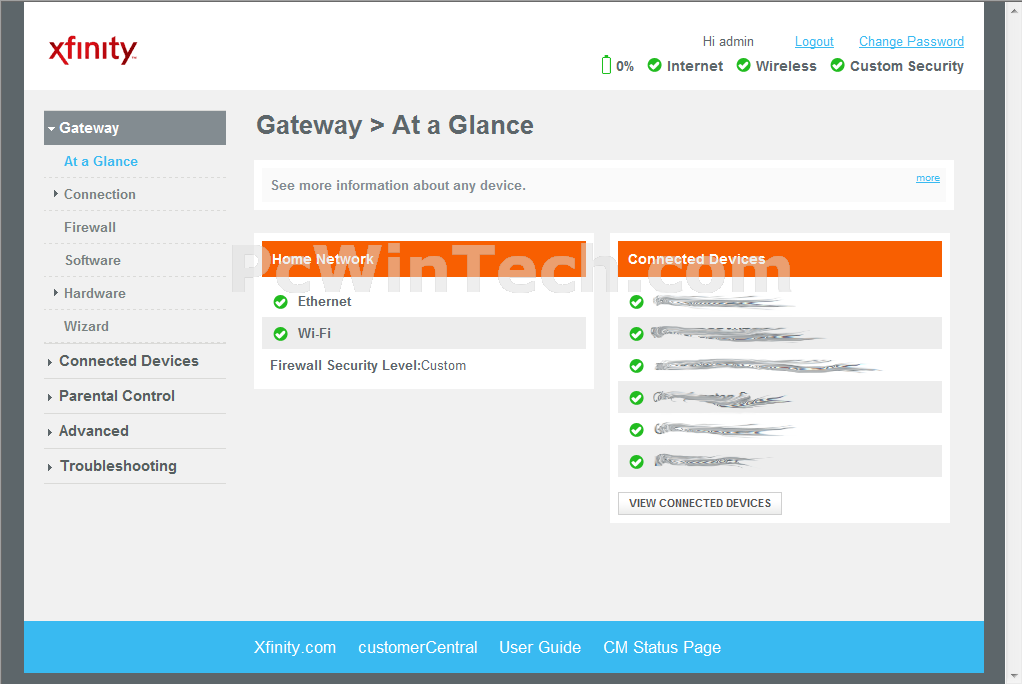Open the Firewall menu item
This screenshot has height=684, width=1022.
[90, 227]
